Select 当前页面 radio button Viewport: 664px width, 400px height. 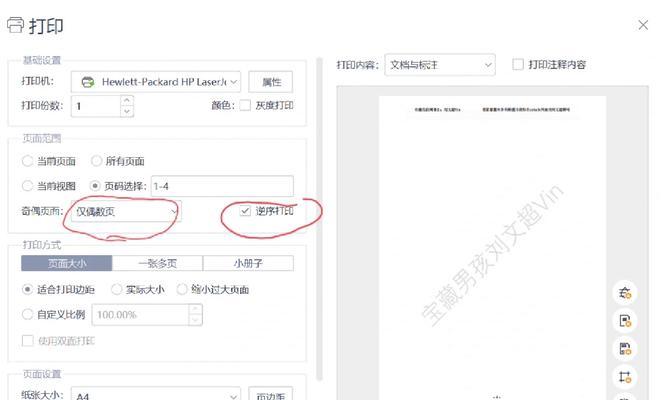(x=27, y=161)
